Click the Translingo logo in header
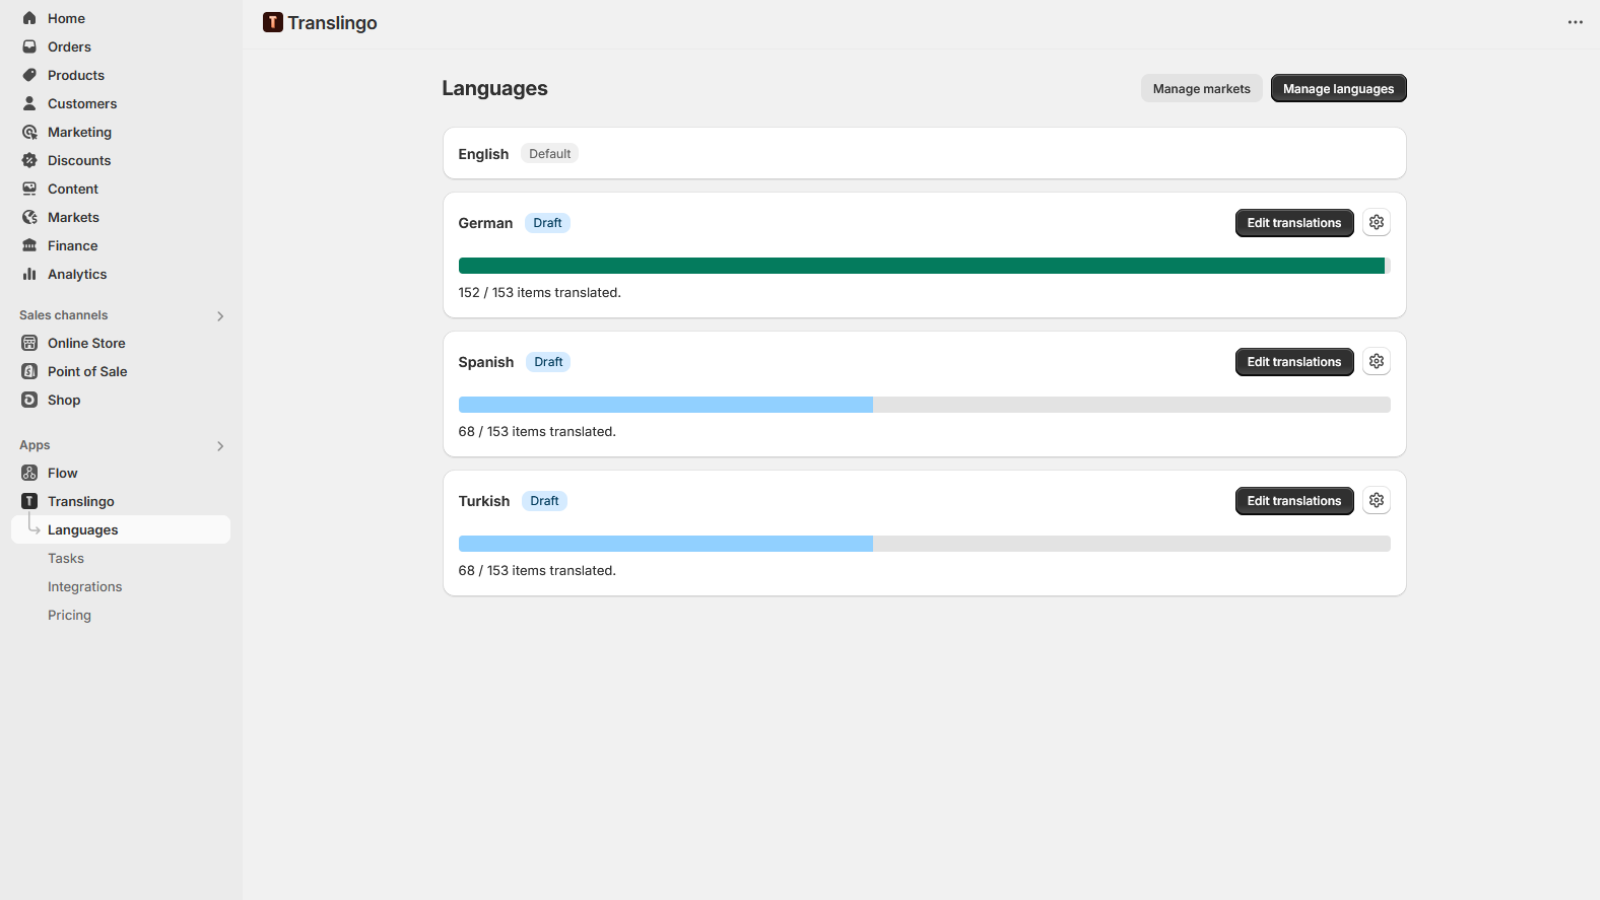 [x=273, y=23]
